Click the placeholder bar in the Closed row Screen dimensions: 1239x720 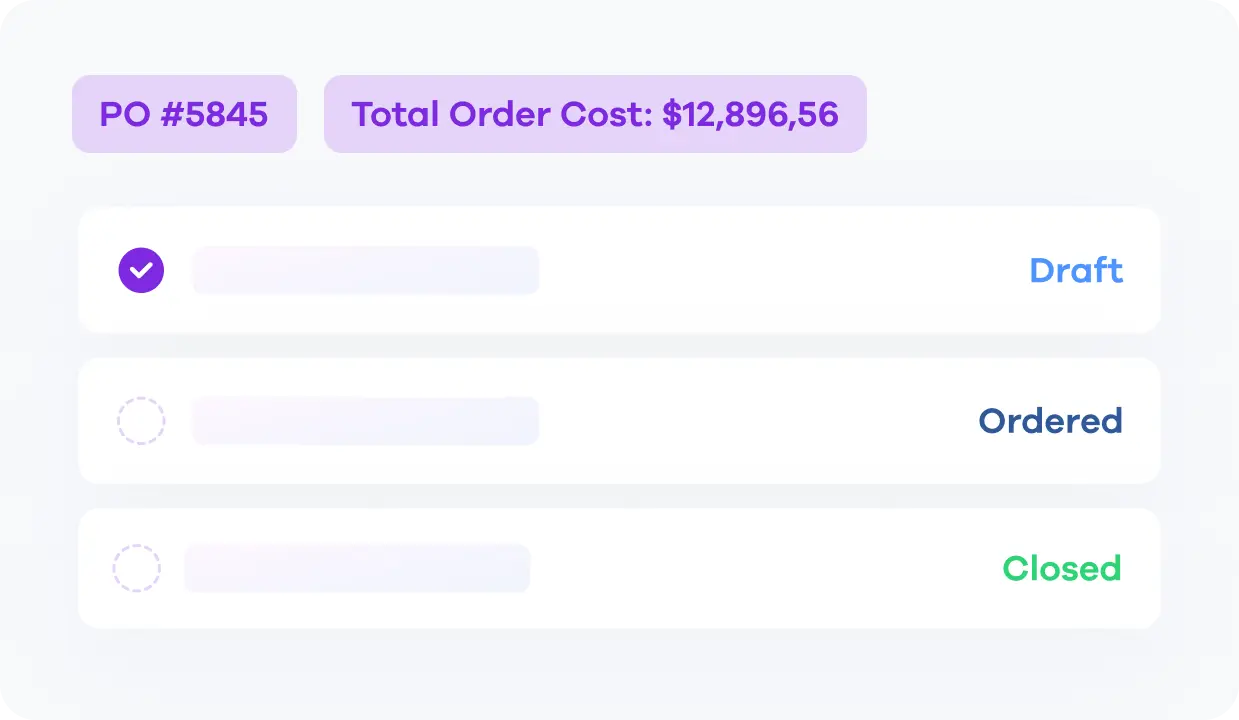pos(357,569)
